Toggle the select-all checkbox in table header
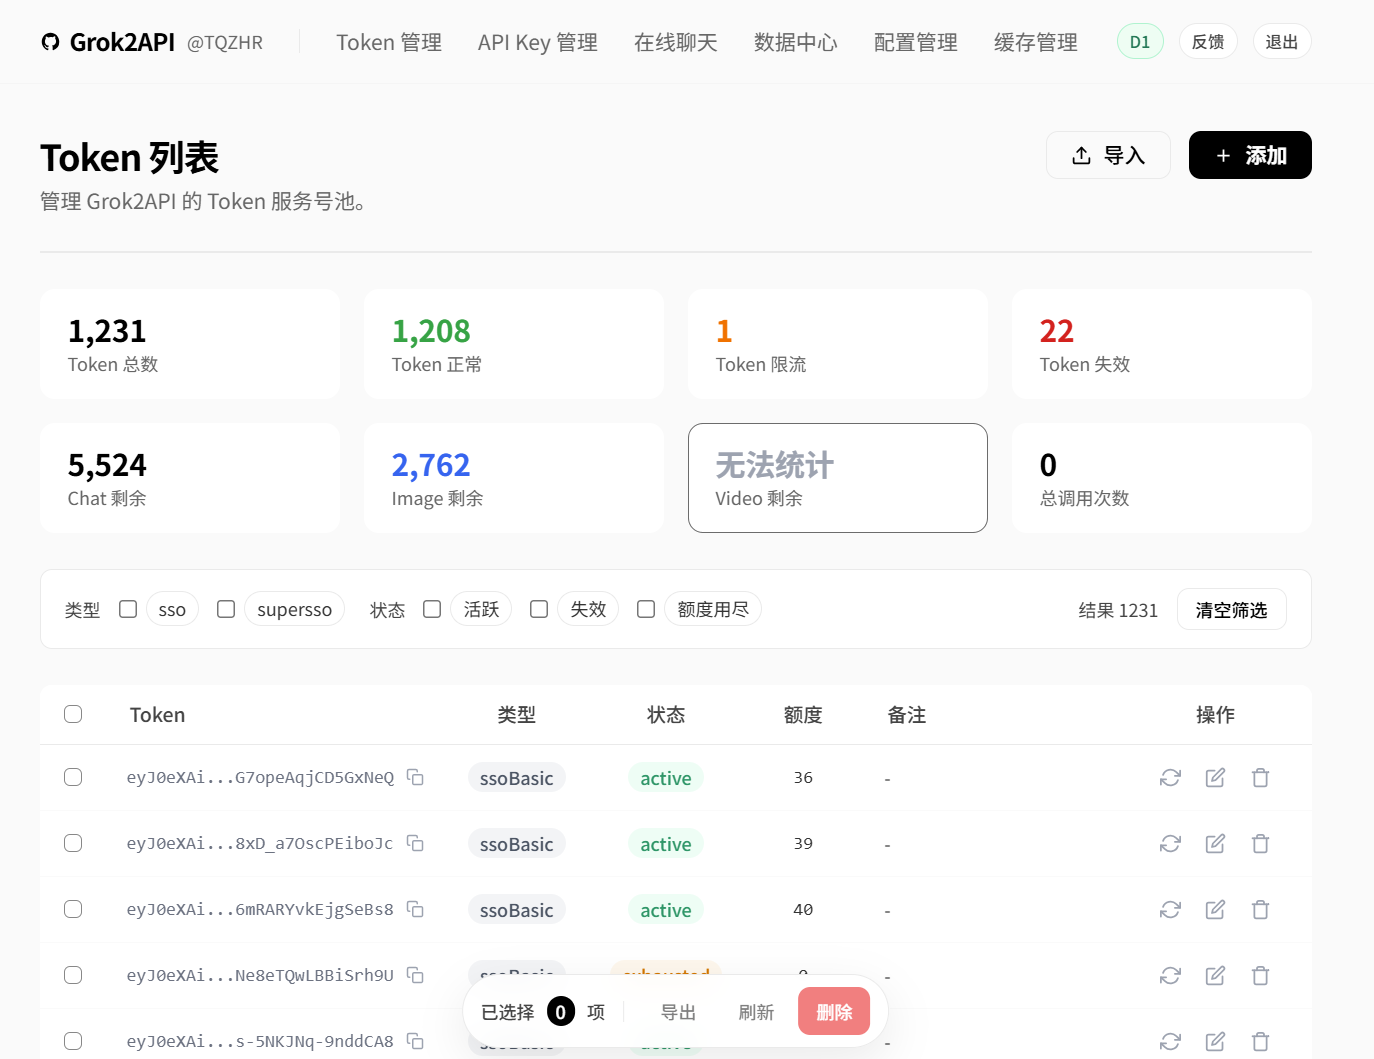The height and width of the screenshot is (1059, 1374). pyautogui.click(x=73, y=714)
